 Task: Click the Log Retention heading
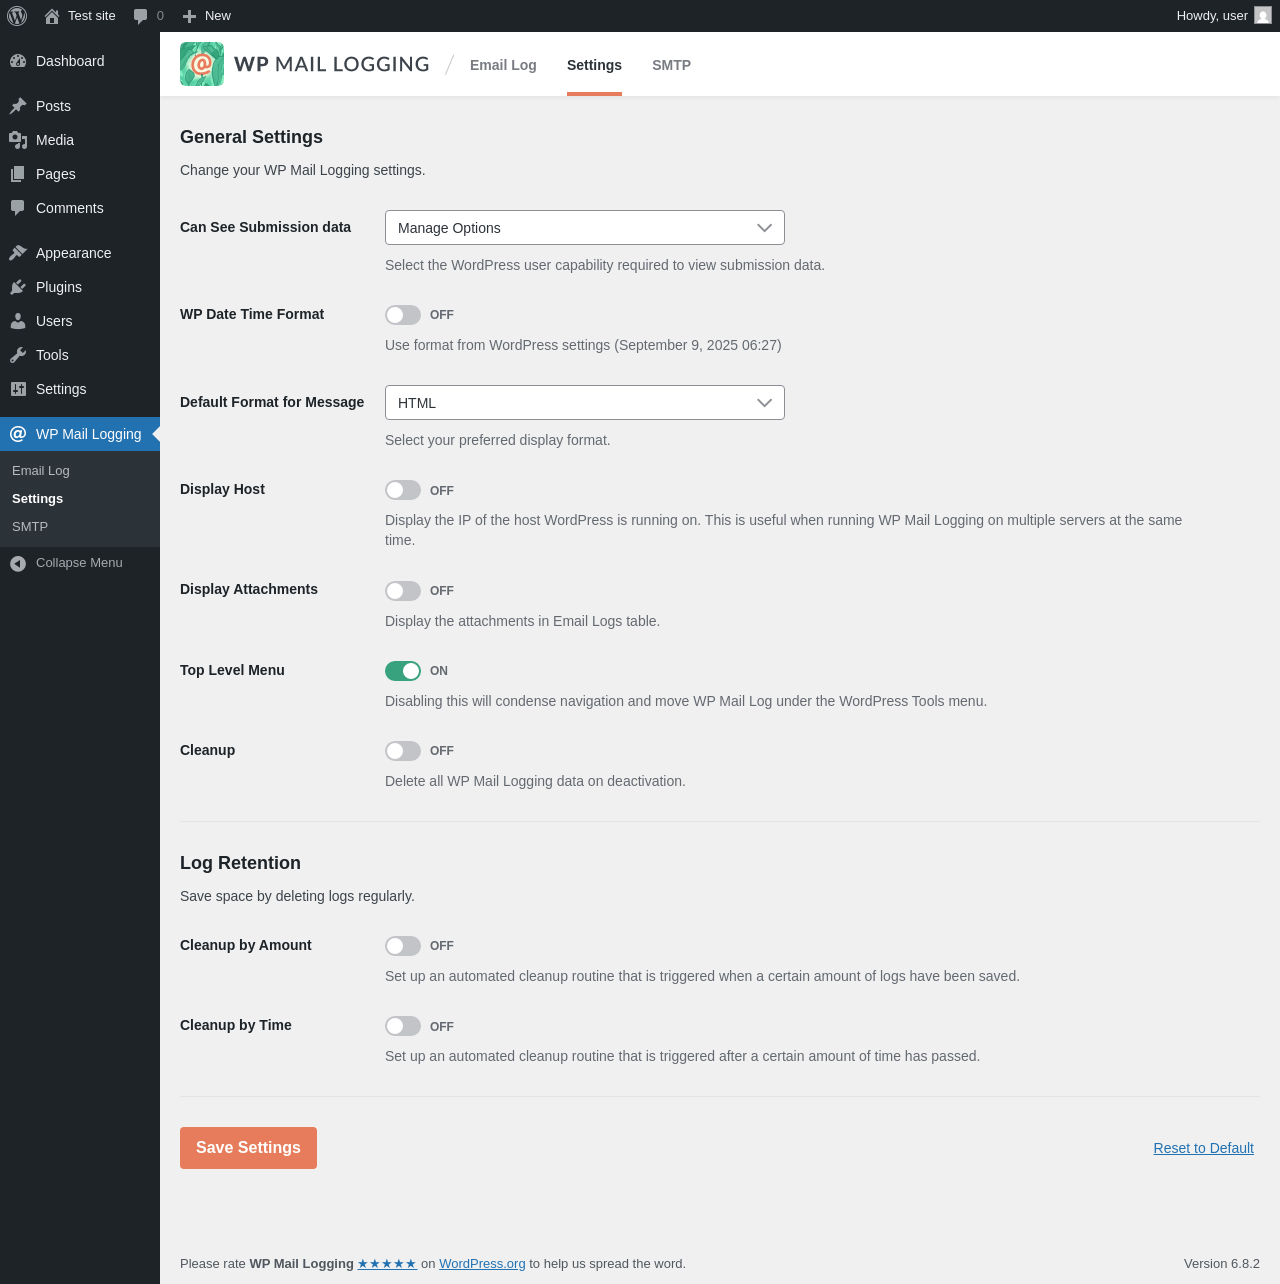pyautogui.click(x=240, y=863)
